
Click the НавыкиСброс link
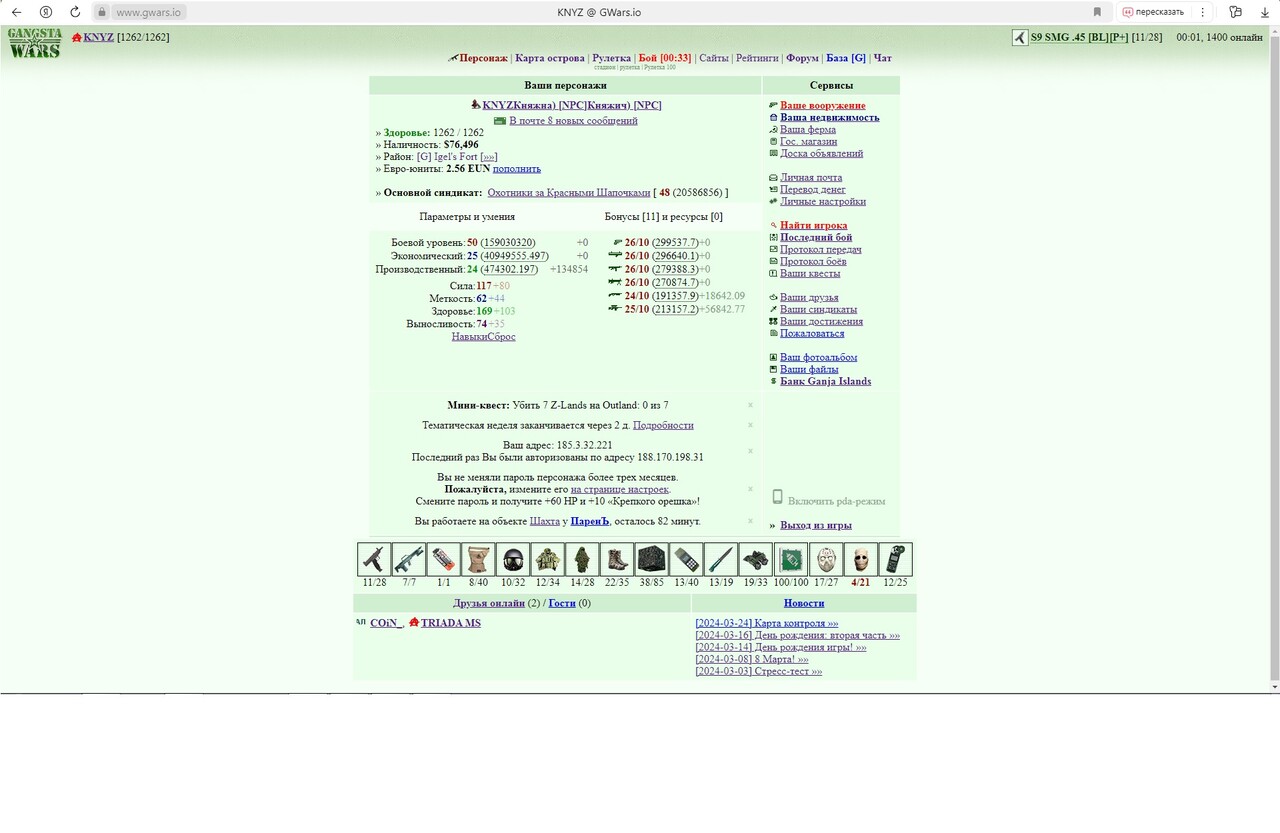point(483,337)
